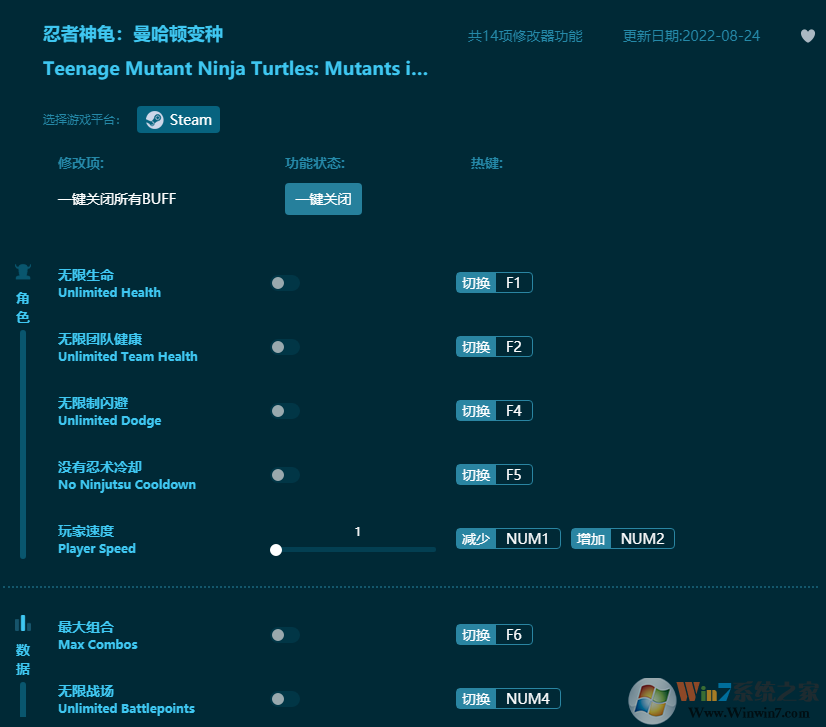This screenshot has width=826, height=727.
Task: Click the F5 hotkey for Ninjutsu Cooldown
Action: pos(513,475)
